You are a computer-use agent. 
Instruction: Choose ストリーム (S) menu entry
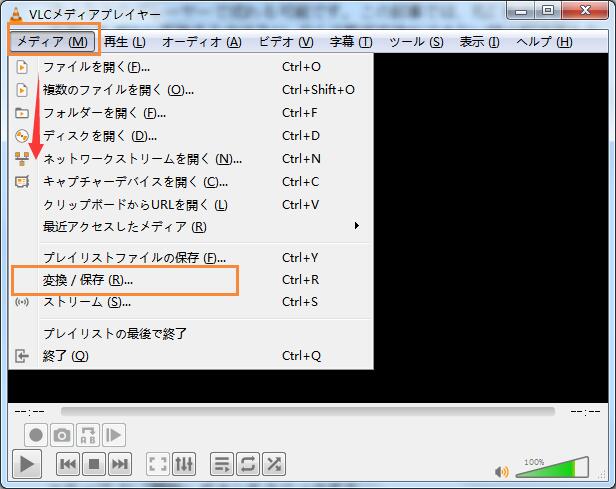pyautogui.click(x=191, y=302)
